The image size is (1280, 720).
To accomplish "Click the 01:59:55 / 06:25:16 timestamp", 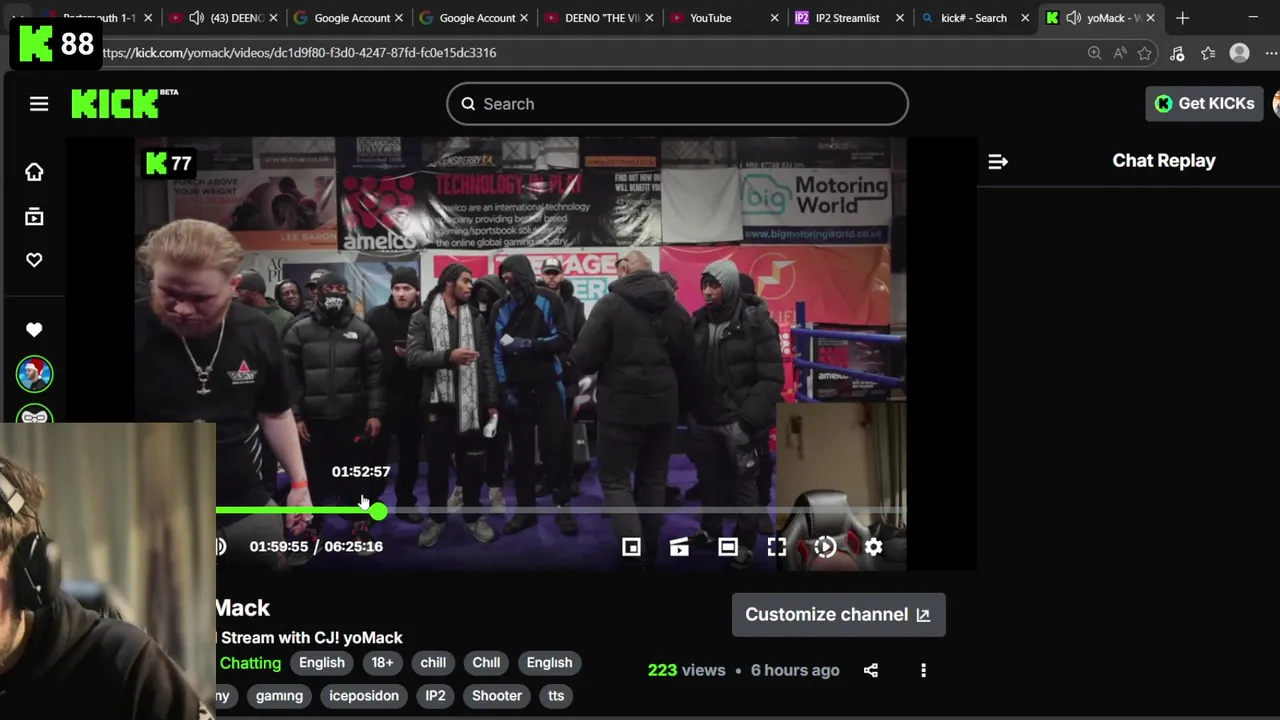I will point(316,547).
